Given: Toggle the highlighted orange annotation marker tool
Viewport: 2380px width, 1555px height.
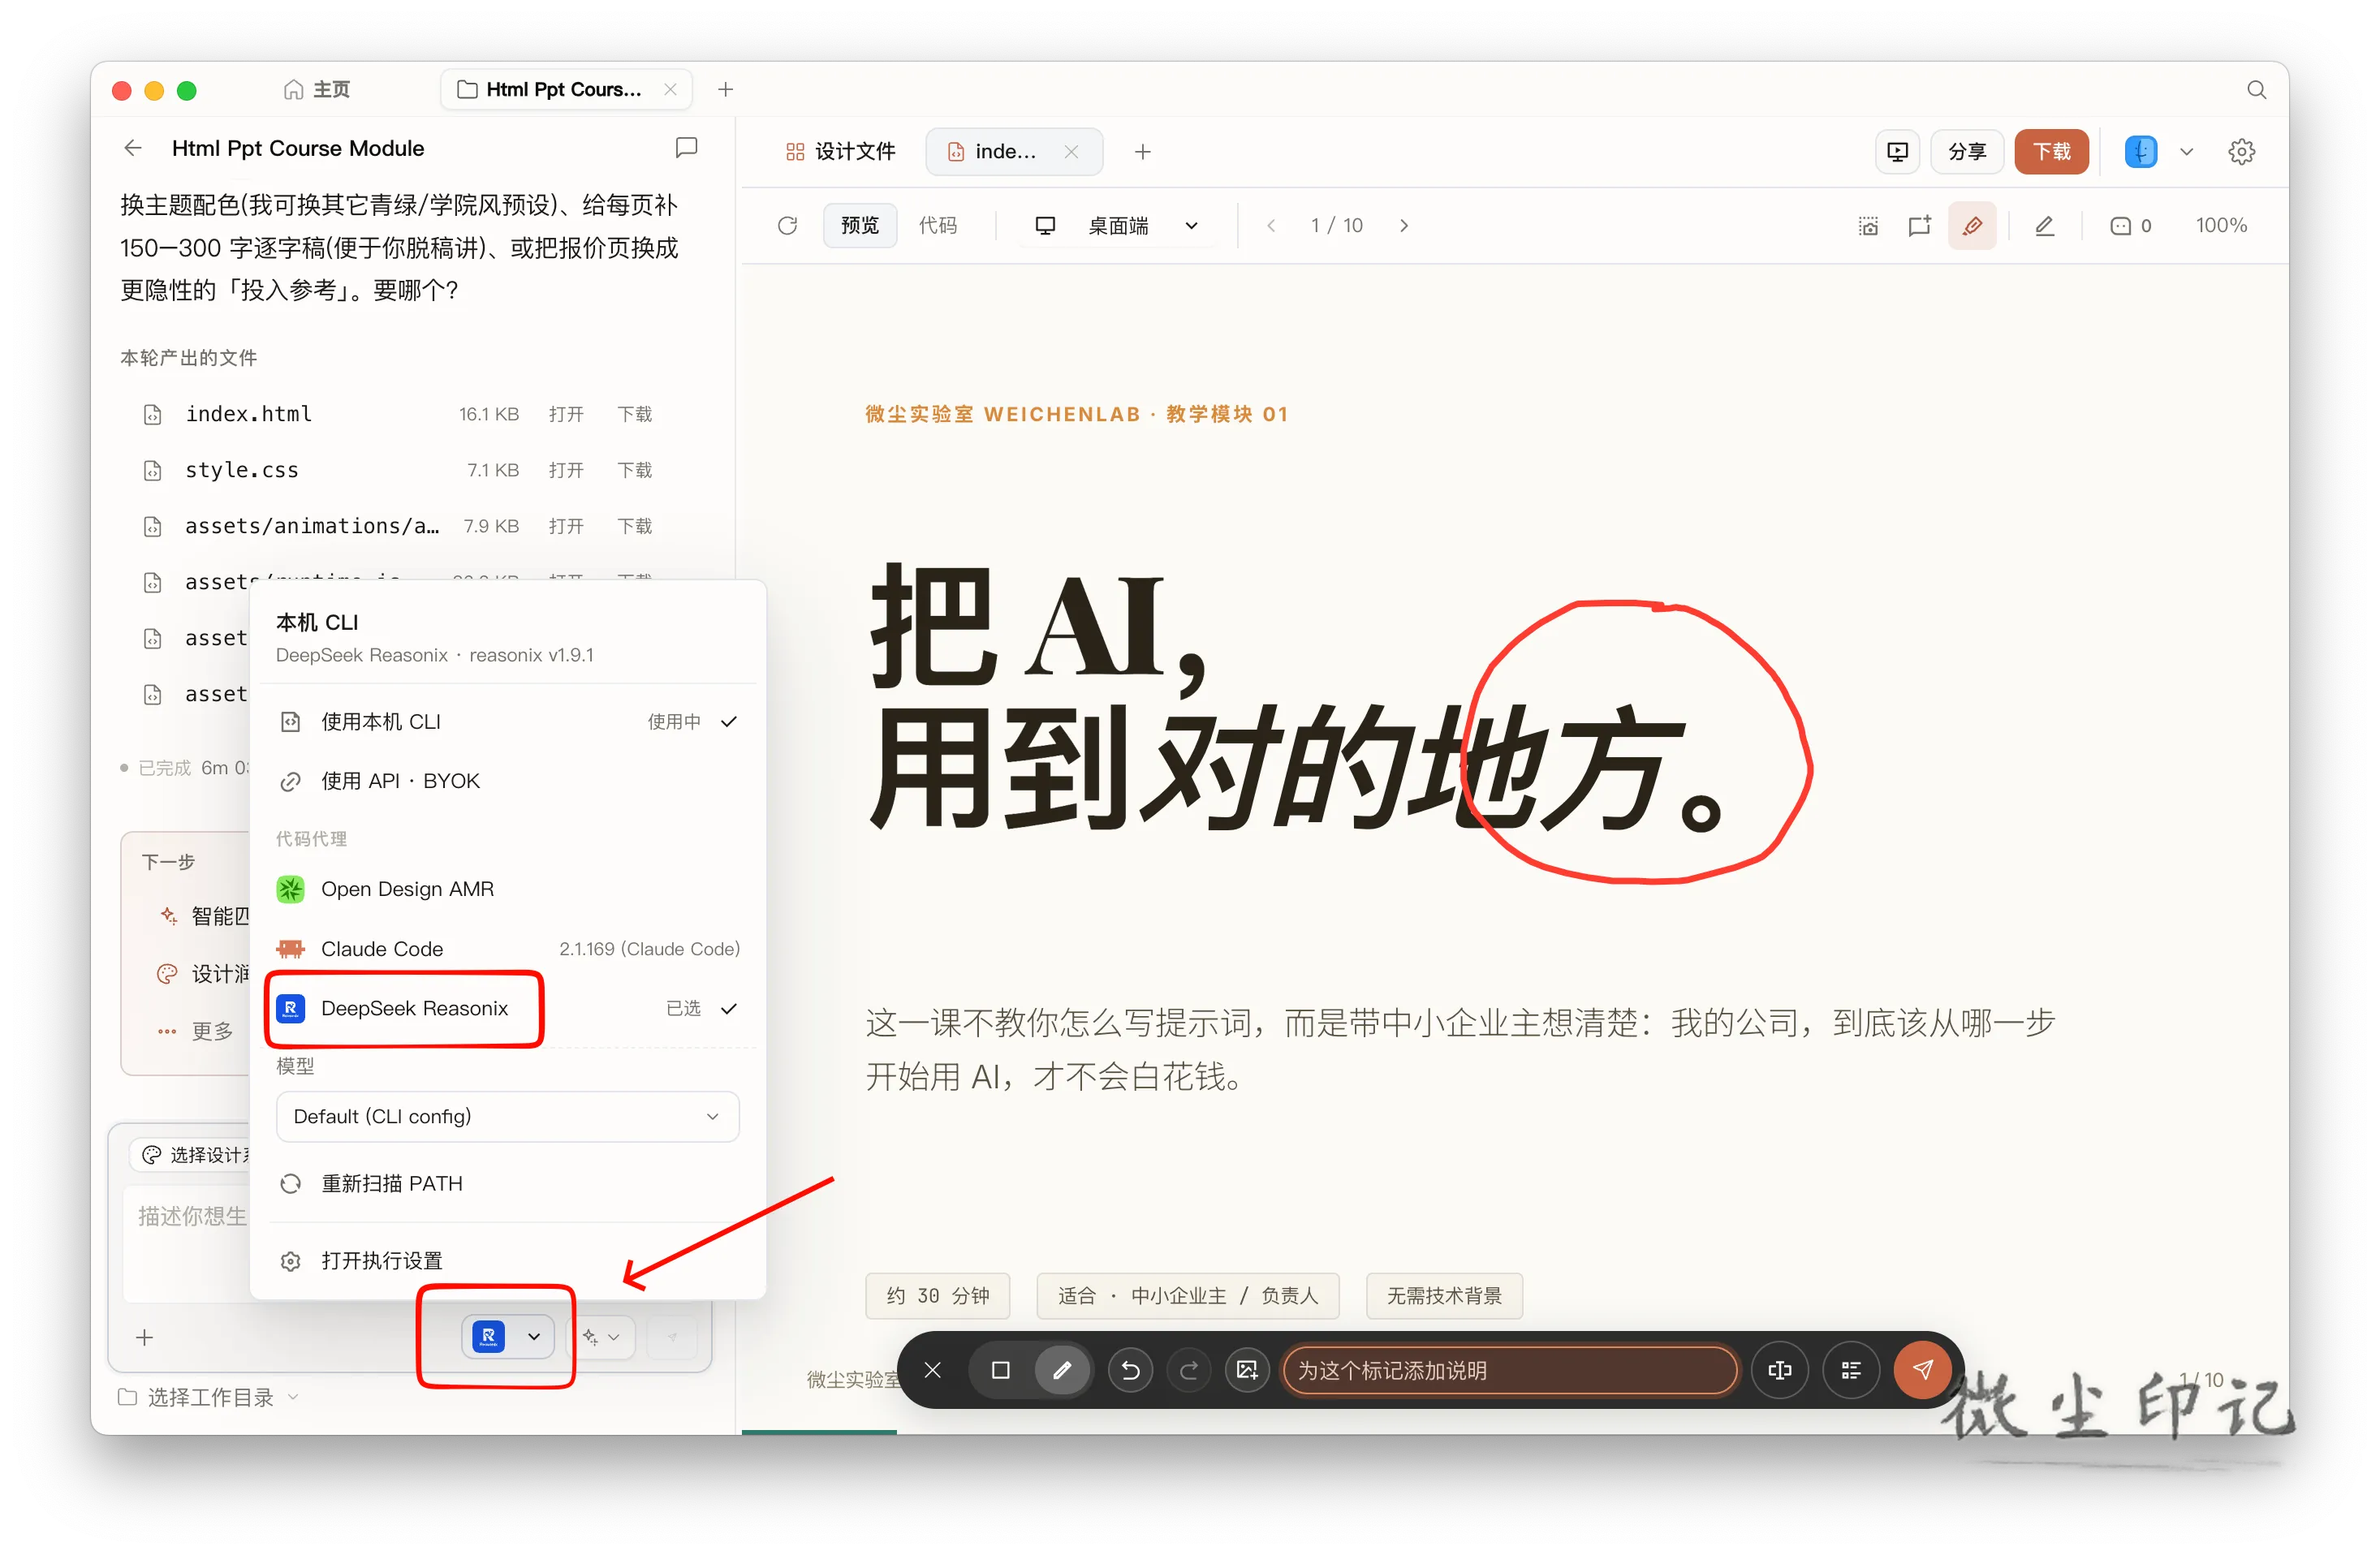Looking at the screenshot, I should 1972,226.
